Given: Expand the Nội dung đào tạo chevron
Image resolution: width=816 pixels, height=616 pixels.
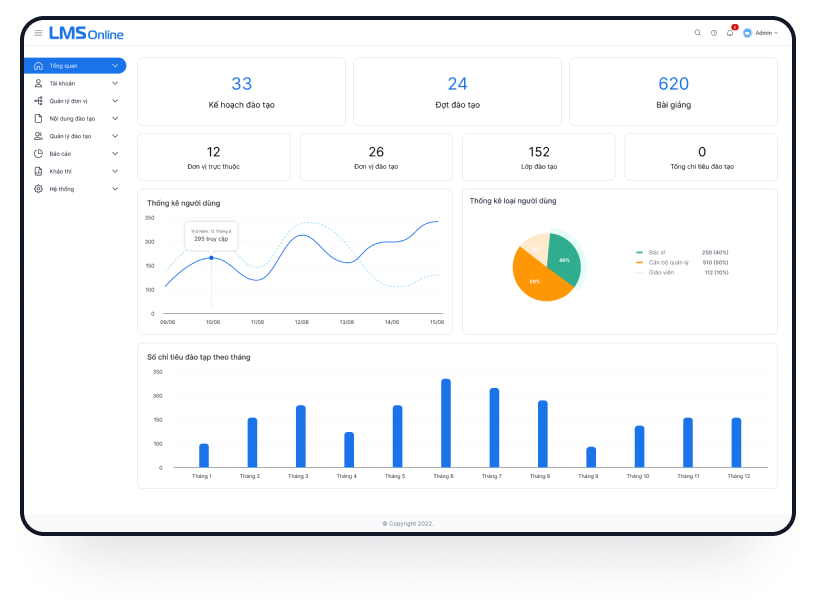Looking at the screenshot, I should 115,118.
